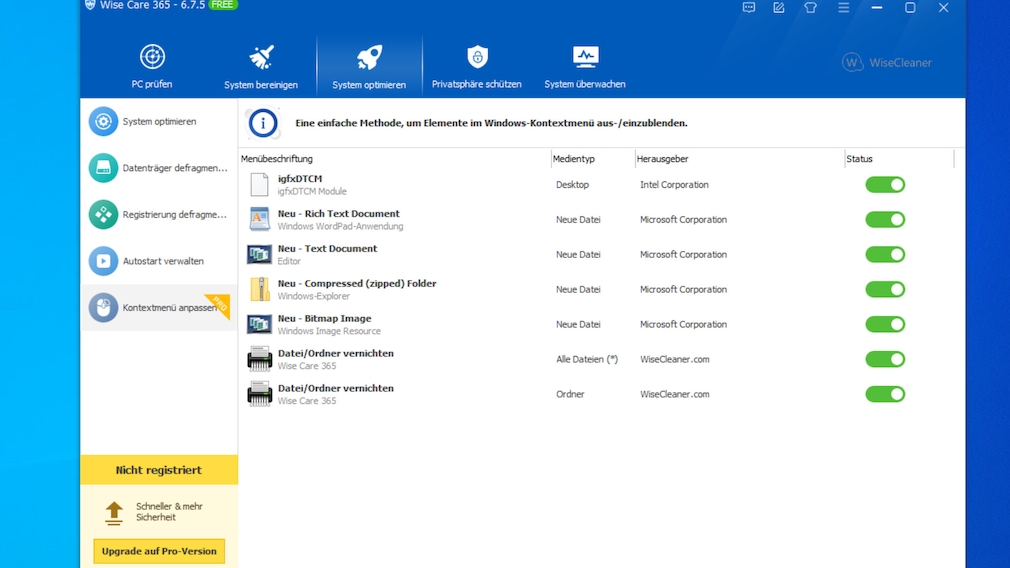The image size is (1010, 568).
Task: Click the Registrierung defragmentieren sidebar icon
Action: click(x=103, y=214)
